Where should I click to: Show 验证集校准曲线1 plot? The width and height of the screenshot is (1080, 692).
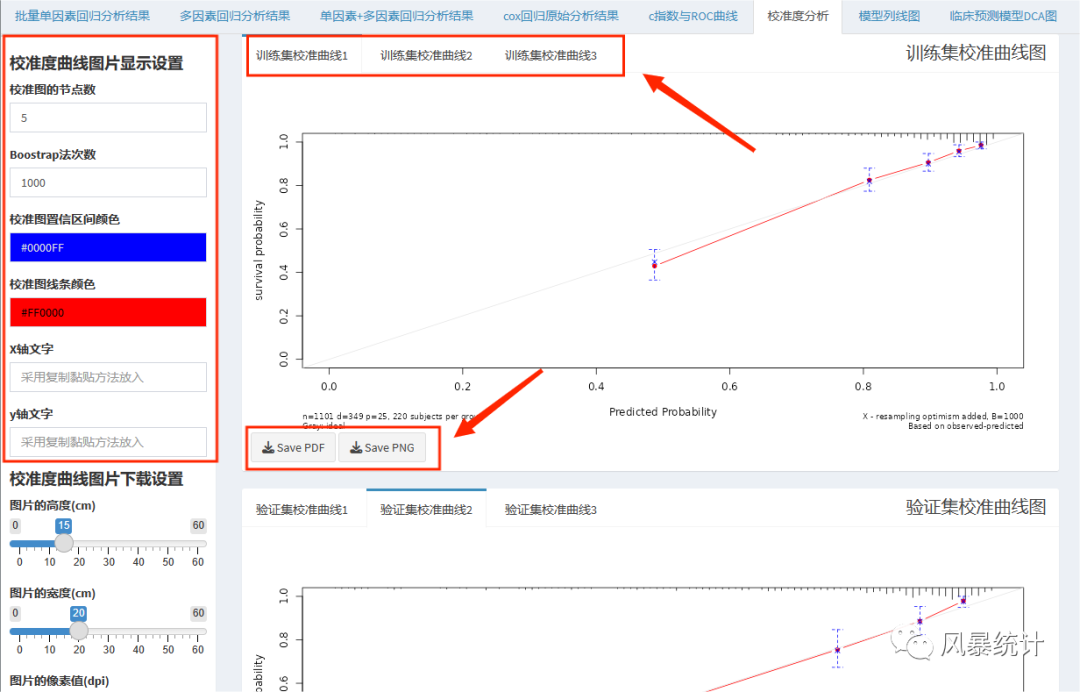302,510
